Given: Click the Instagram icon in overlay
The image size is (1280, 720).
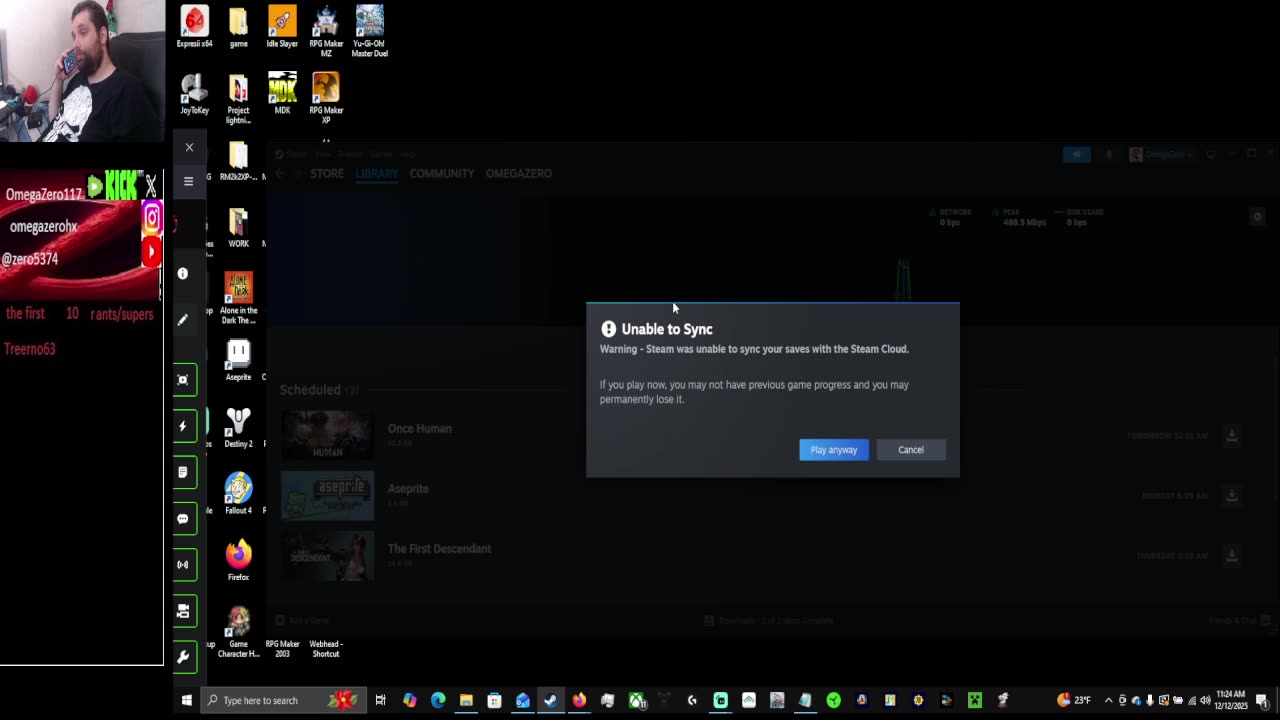Looking at the screenshot, I should (x=152, y=216).
